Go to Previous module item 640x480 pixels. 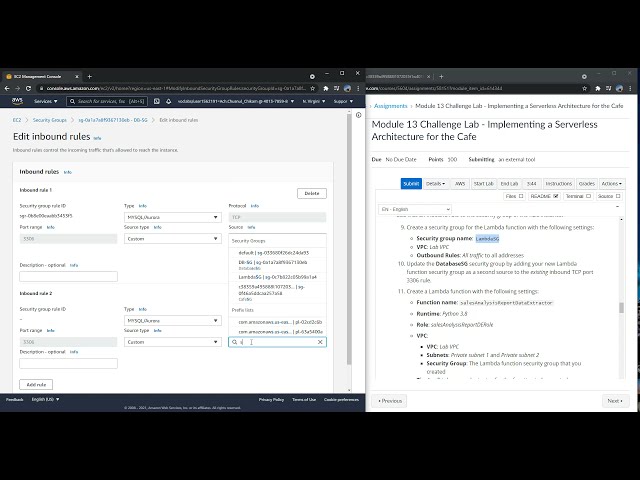pyautogui.click(x=389, y=401)
